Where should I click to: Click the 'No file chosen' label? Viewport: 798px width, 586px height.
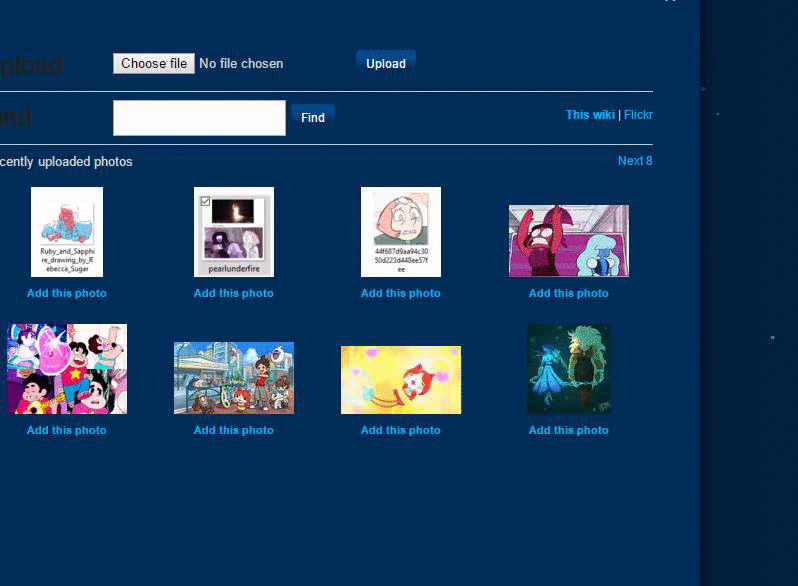click(241, 64)
